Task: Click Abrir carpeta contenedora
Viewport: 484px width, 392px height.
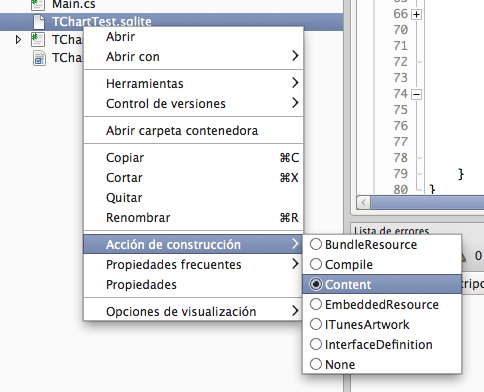Action: (193, 131)
